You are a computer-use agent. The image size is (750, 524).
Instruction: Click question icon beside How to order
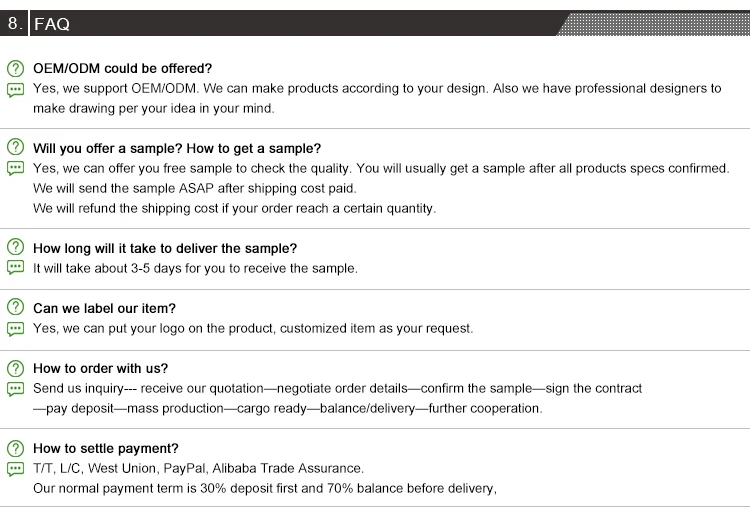point(15,368)
